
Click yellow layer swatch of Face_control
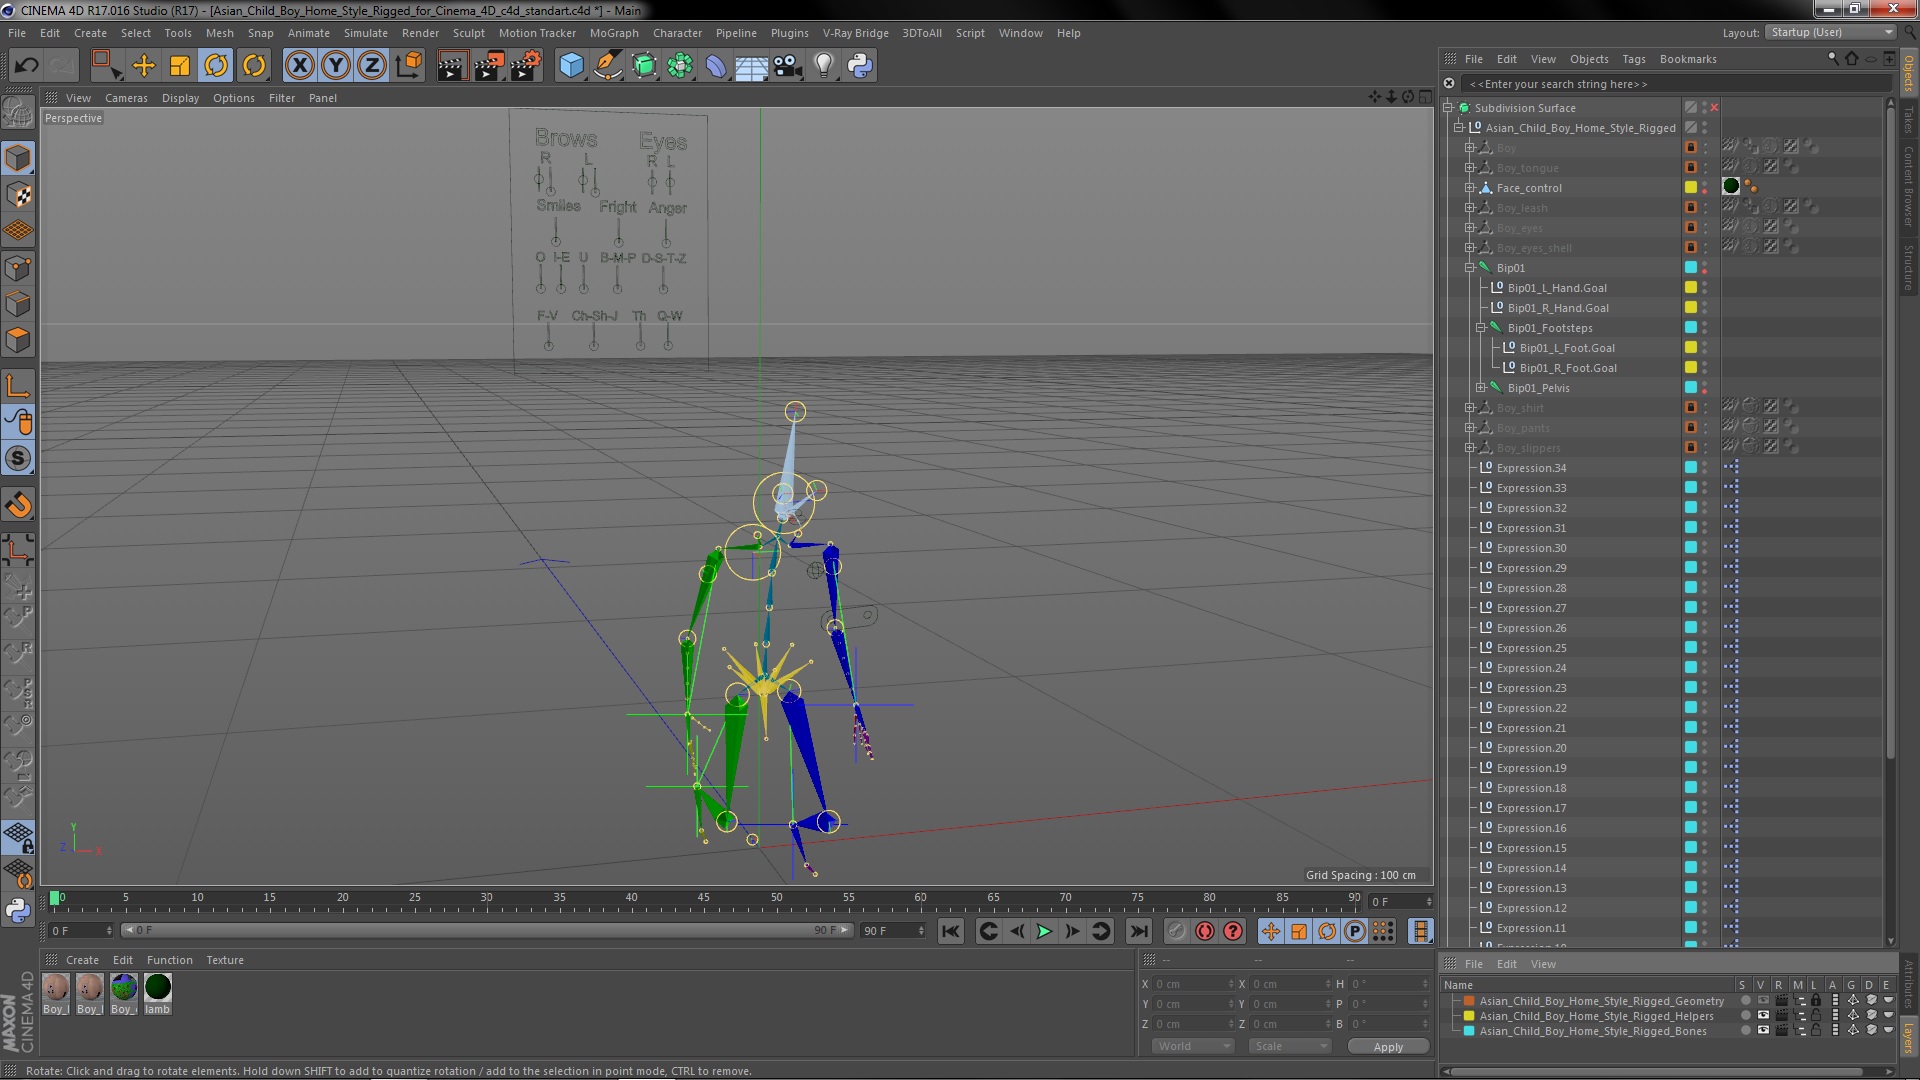click(x=1690, y=188)
